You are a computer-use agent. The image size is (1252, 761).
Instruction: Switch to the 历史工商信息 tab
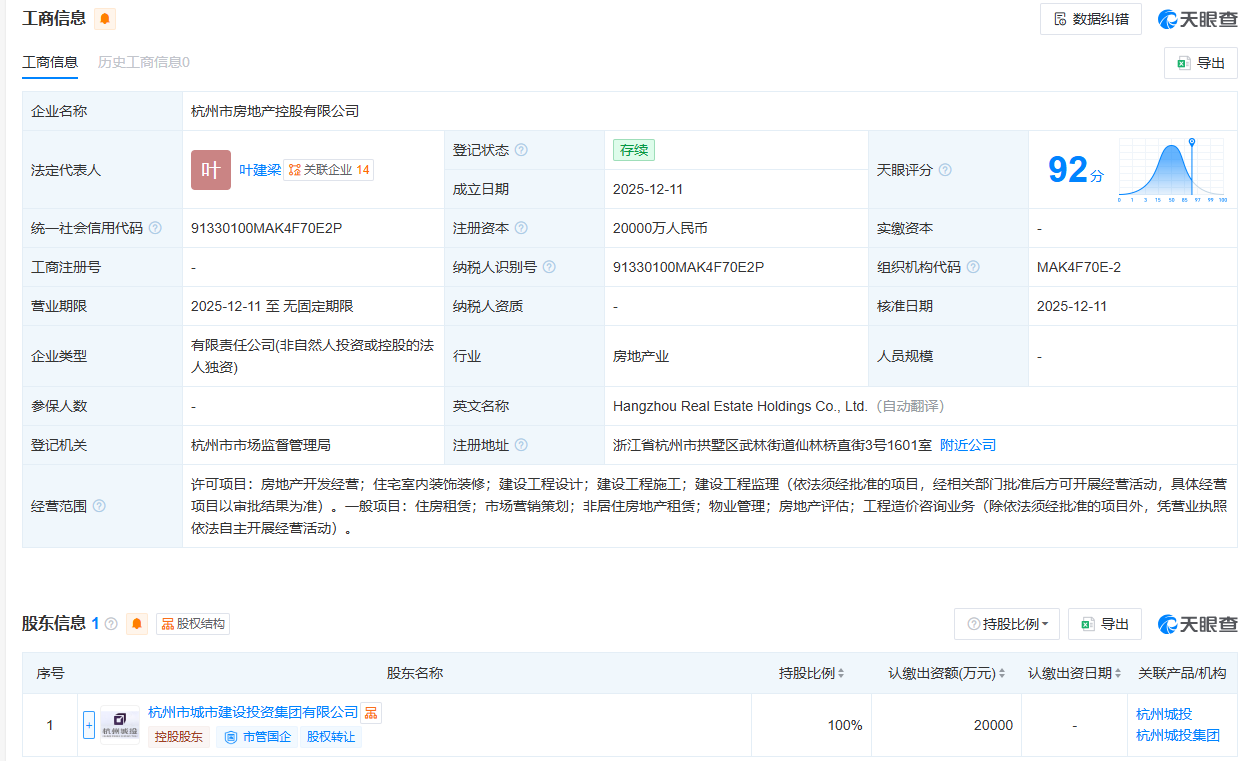[x=144, y=62]
